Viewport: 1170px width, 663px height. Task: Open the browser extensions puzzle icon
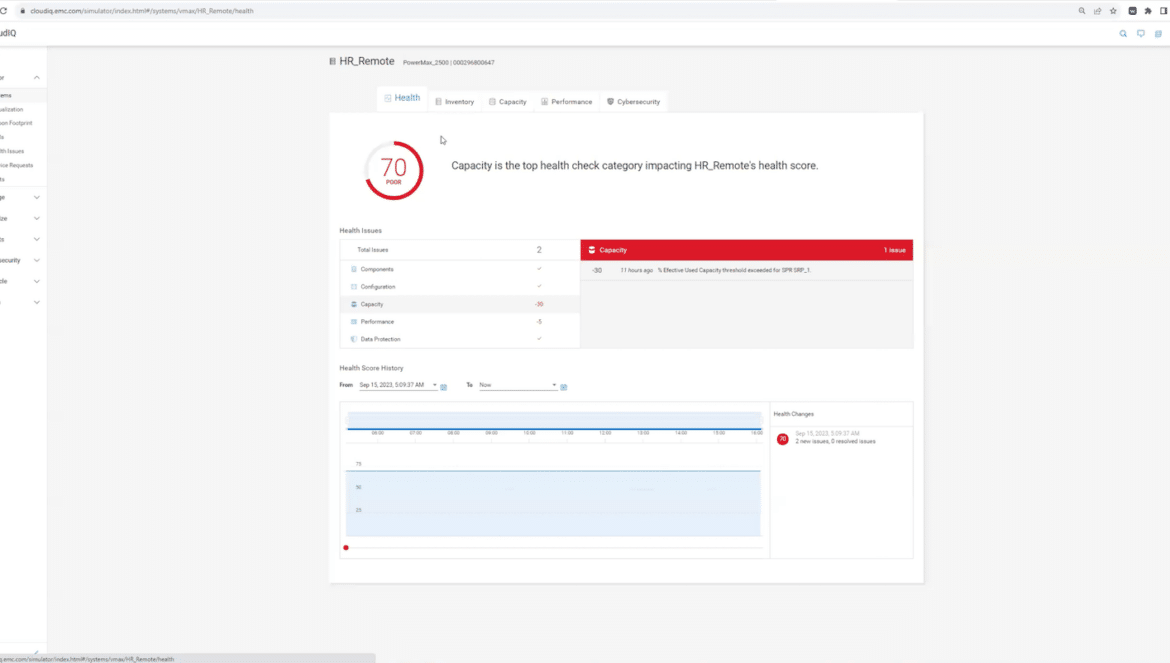pos(1148,11)
